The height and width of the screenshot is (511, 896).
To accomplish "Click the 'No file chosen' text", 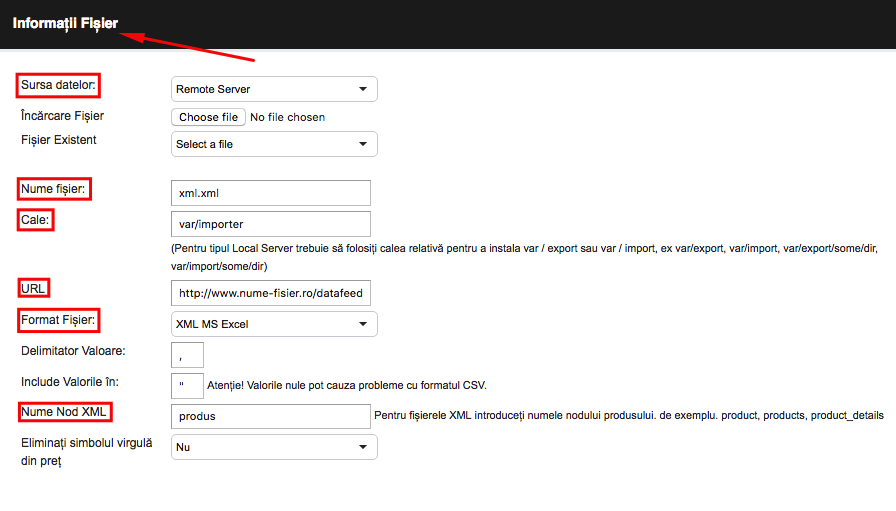I will point(287,117).
